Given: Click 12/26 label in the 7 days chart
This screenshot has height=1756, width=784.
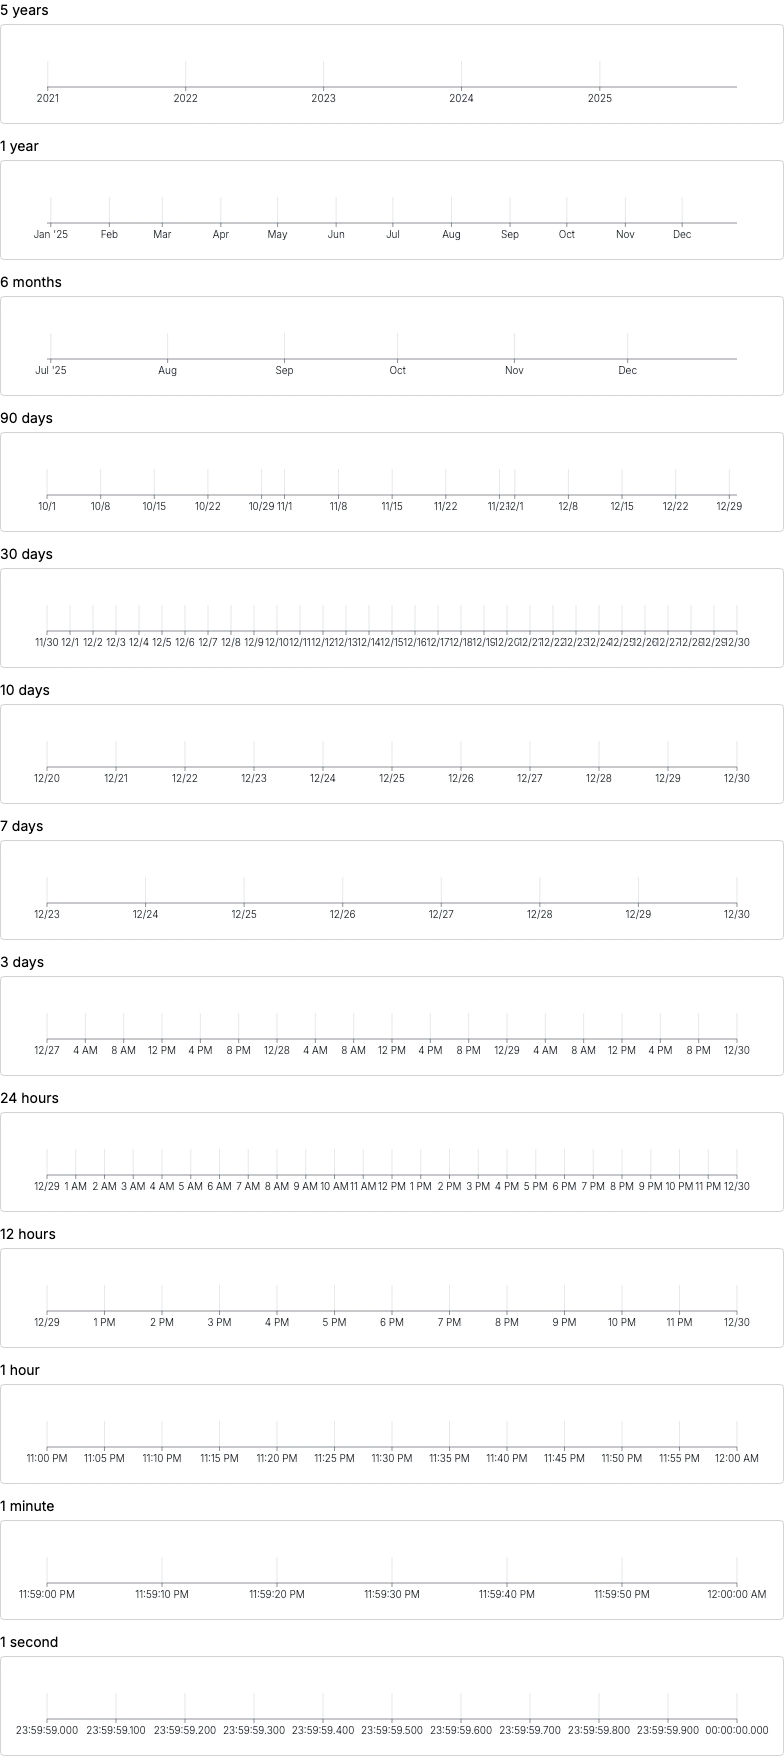Looking at the screenshot, I should click(343, 914).
